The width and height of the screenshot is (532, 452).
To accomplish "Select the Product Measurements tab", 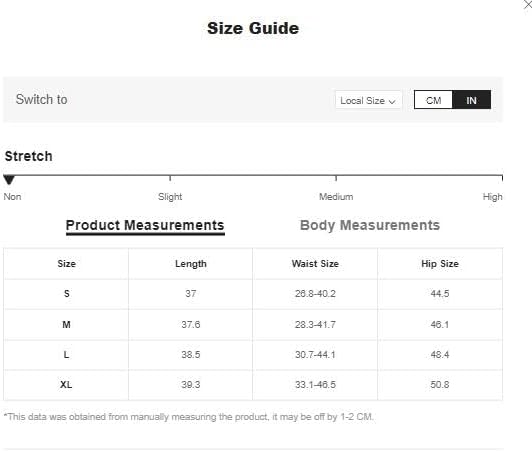I will 145,226.
